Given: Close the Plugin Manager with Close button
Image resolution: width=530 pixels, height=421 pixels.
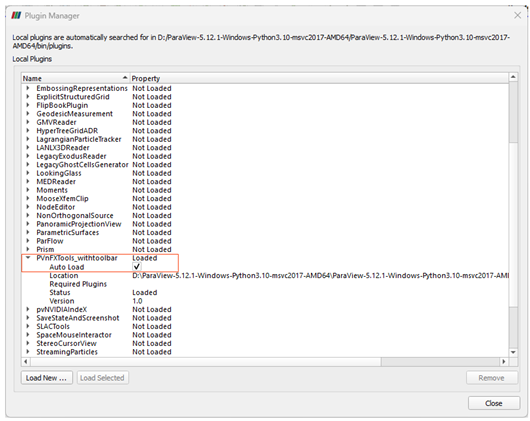Looking at the screenshot, I should (494, 403).
